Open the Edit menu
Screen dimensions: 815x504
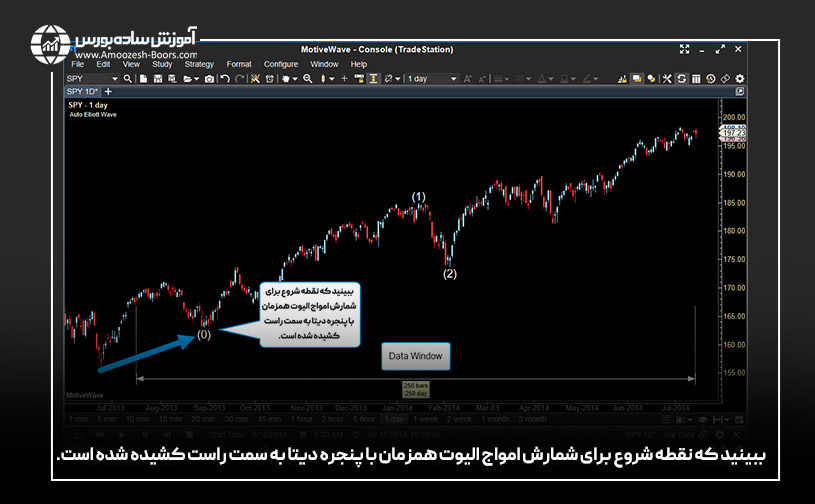click(x=103, y=64)
